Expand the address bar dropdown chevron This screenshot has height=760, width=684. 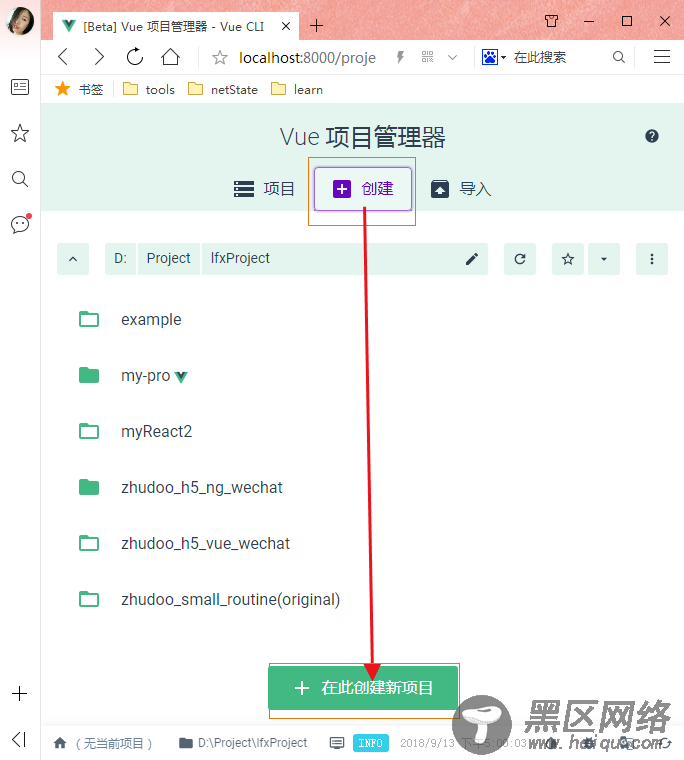452,58
